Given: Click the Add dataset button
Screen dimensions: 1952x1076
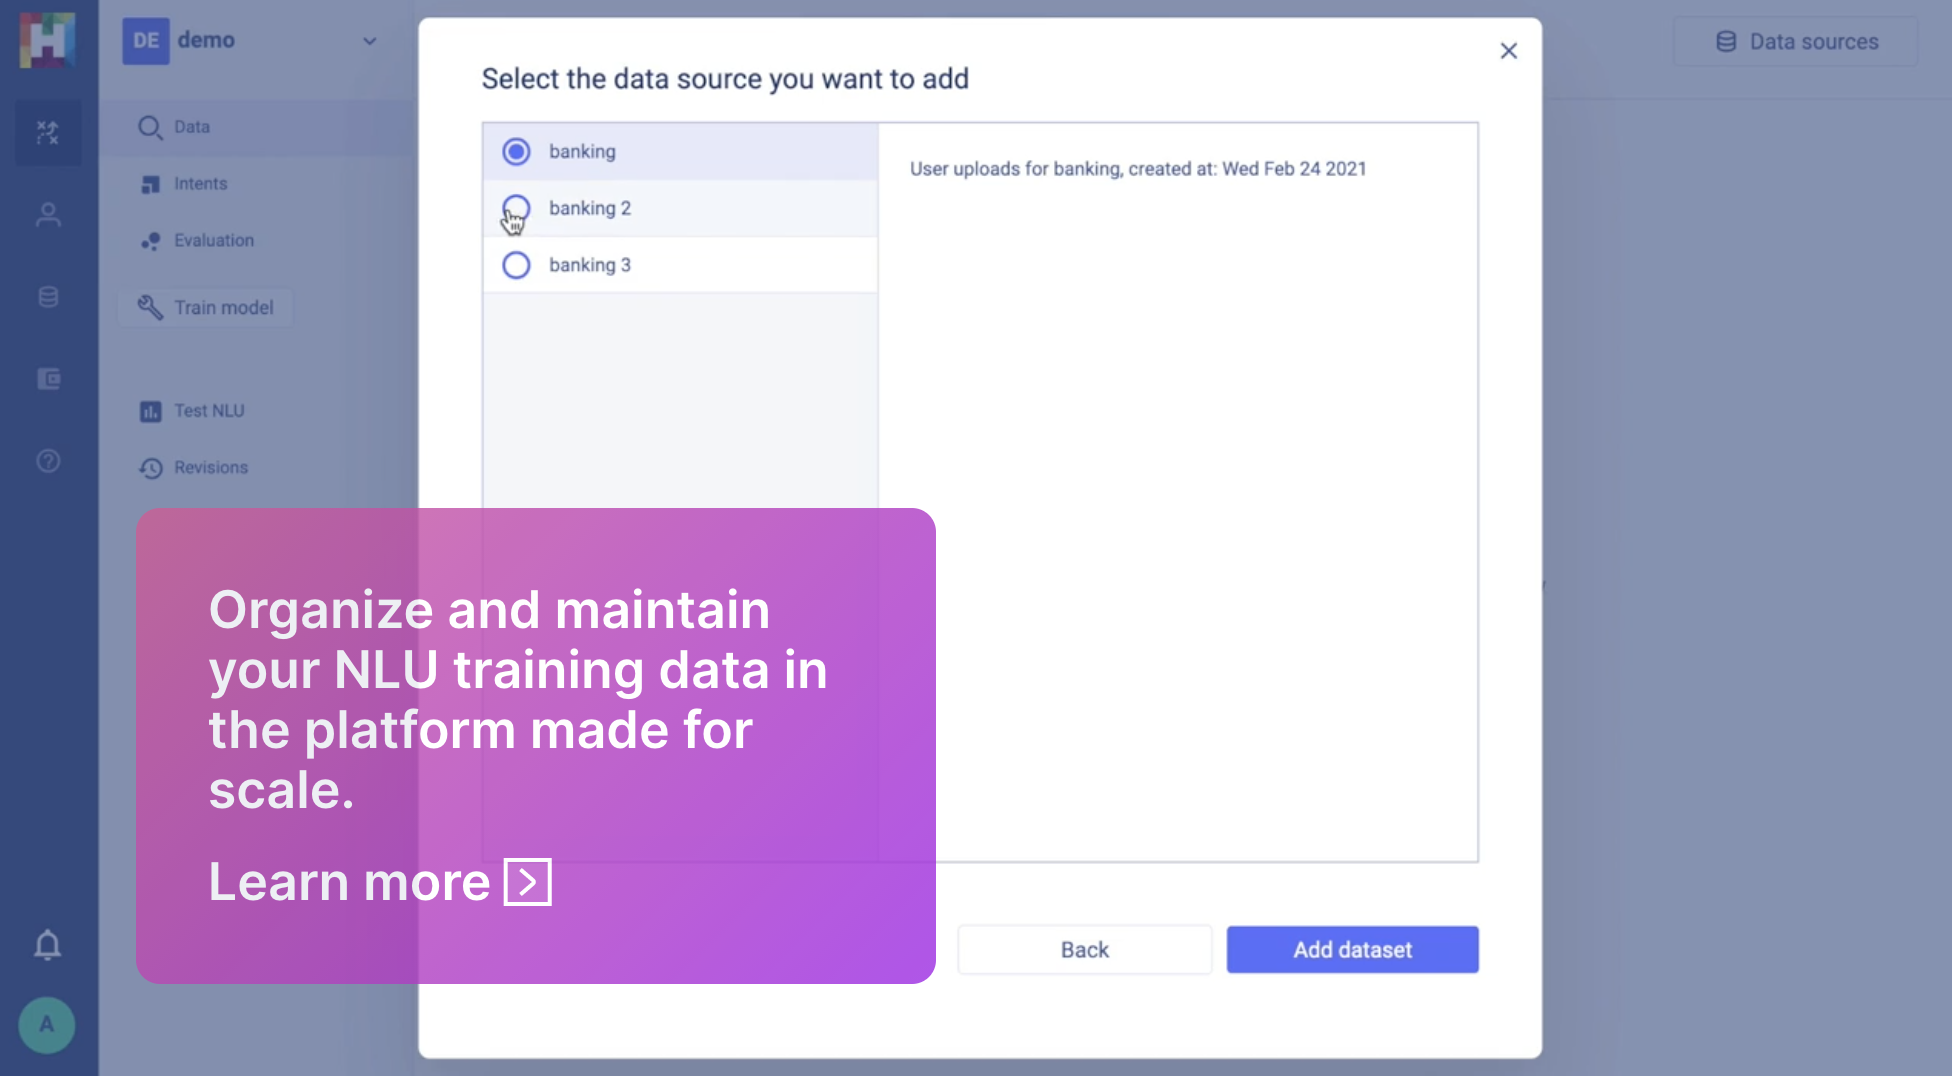Looking at the screenshot, I should (1352, 950).
